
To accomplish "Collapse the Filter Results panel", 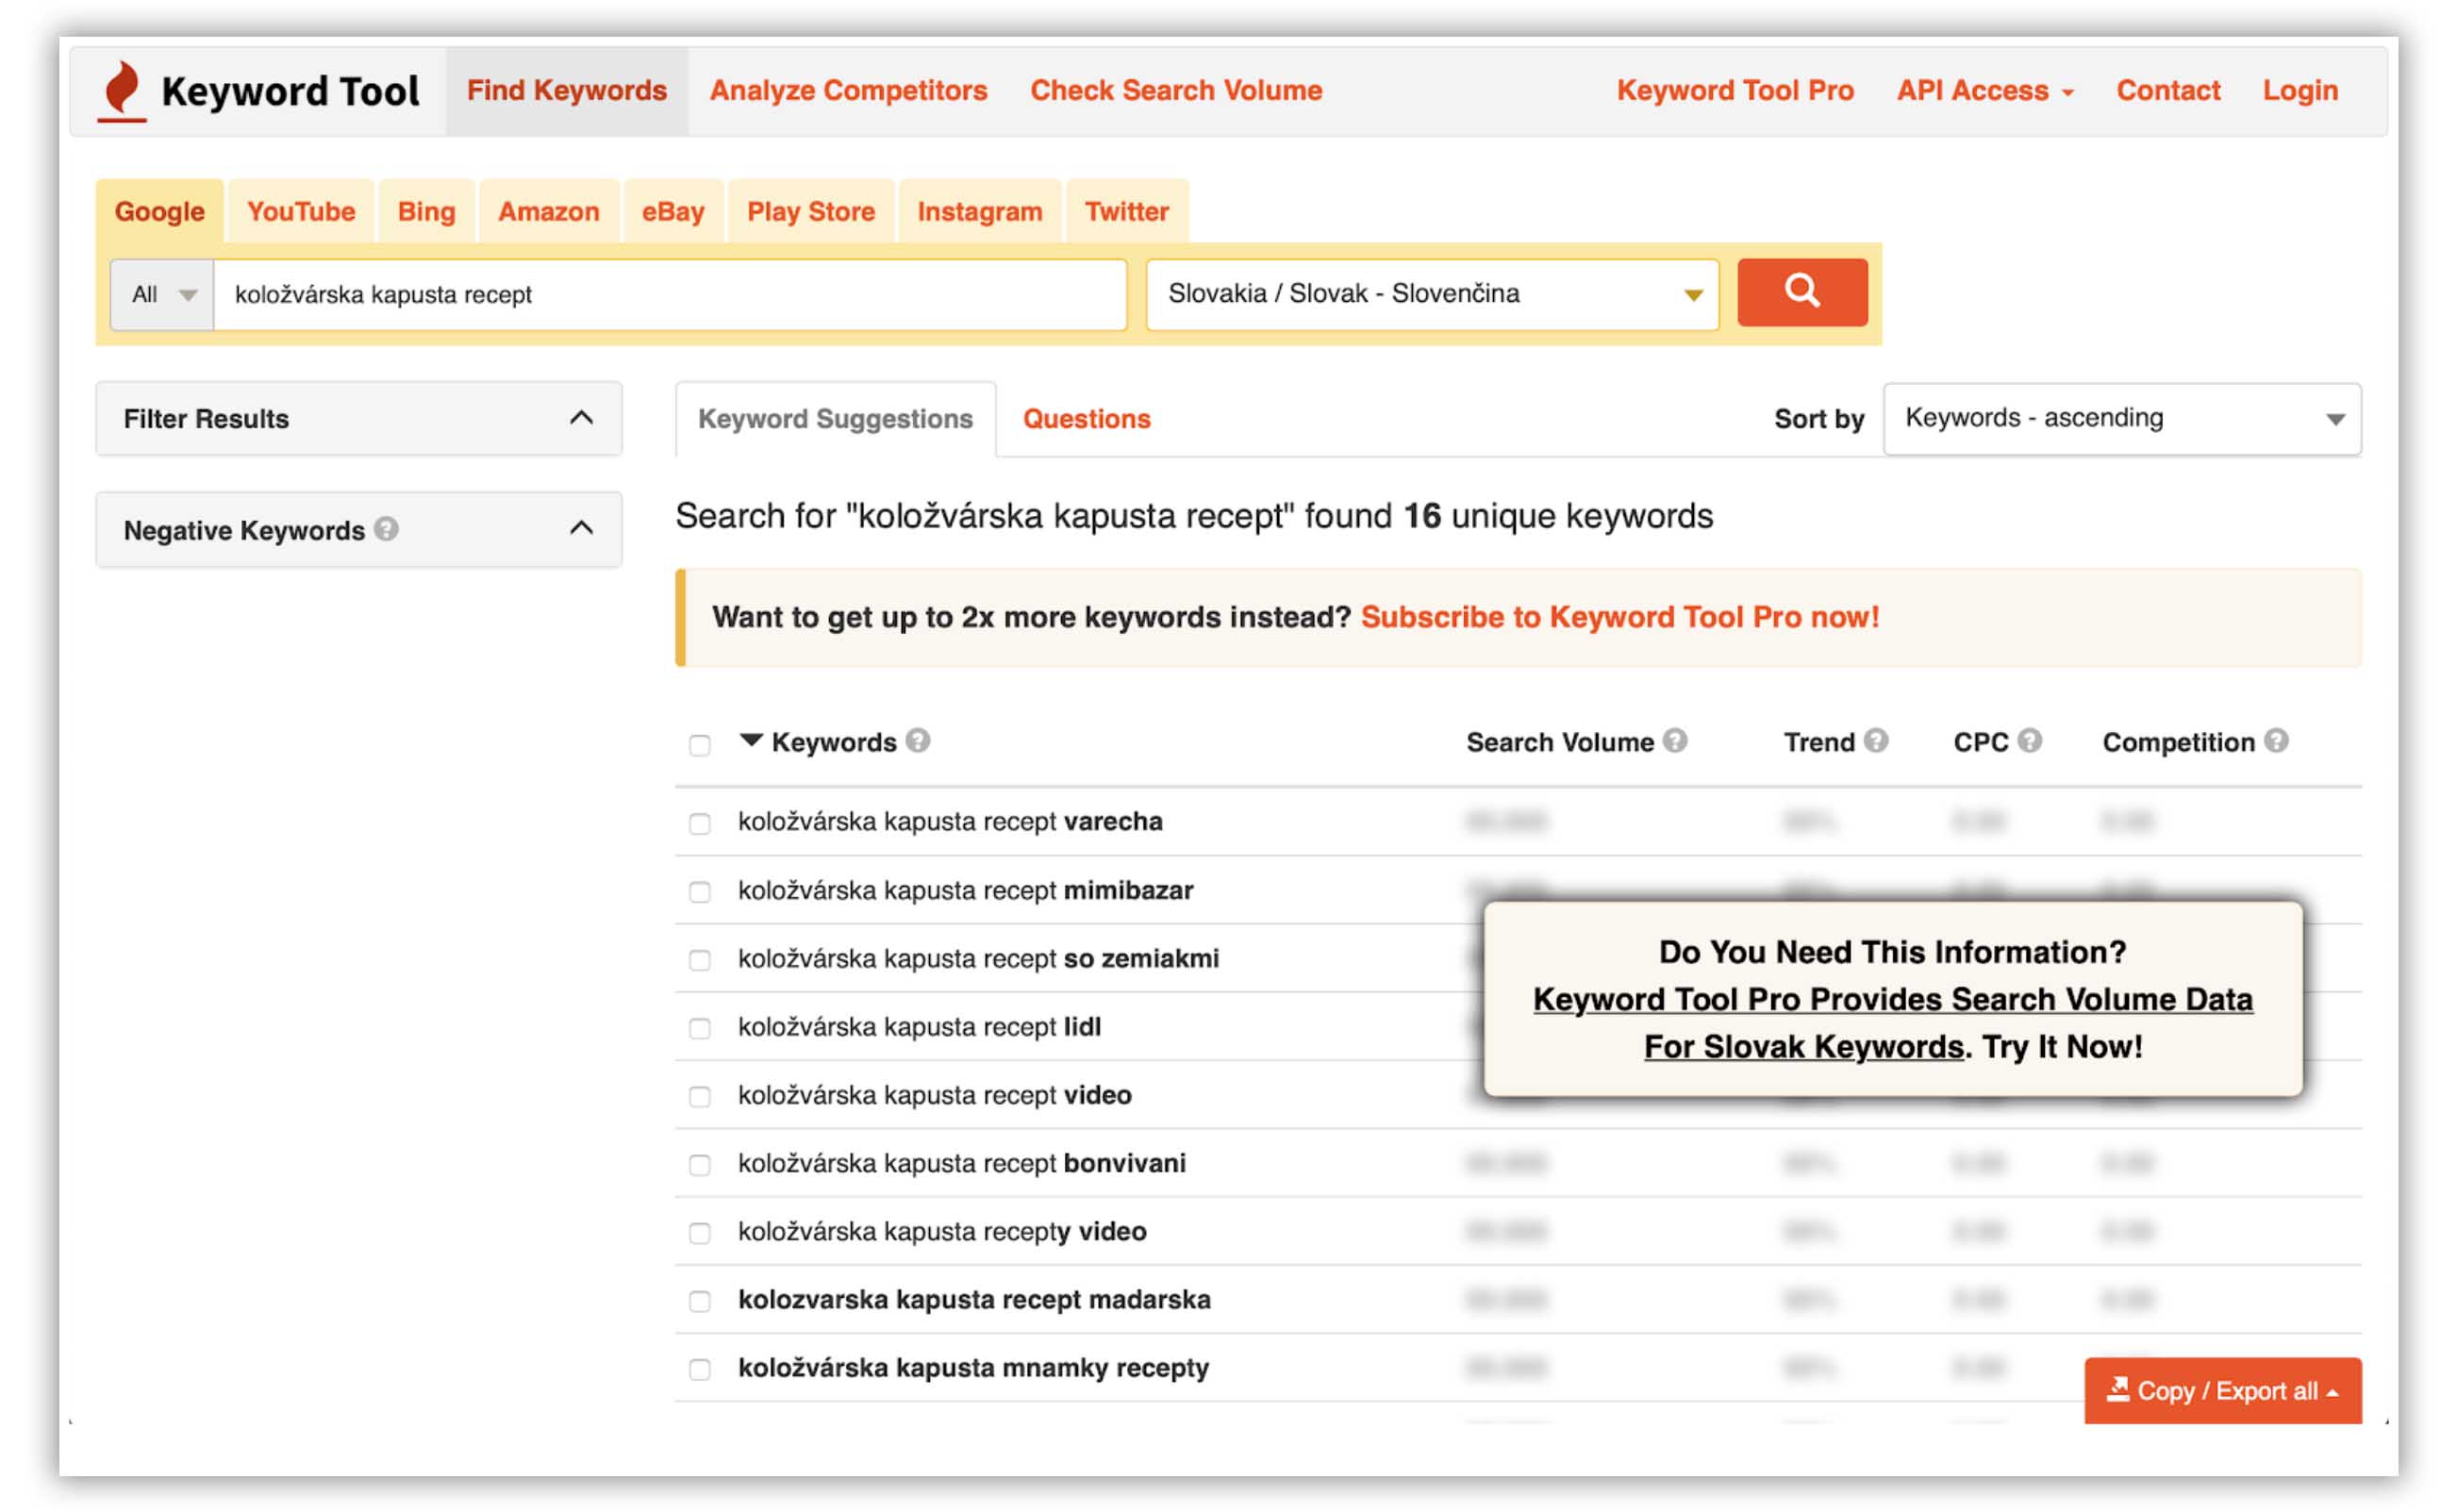I will click(581, 418).
